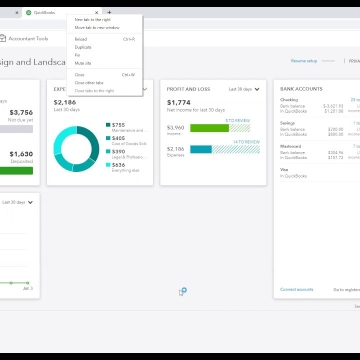
Task: Click the green Income bar in Profit and Loss
Action: pos(209,128)
